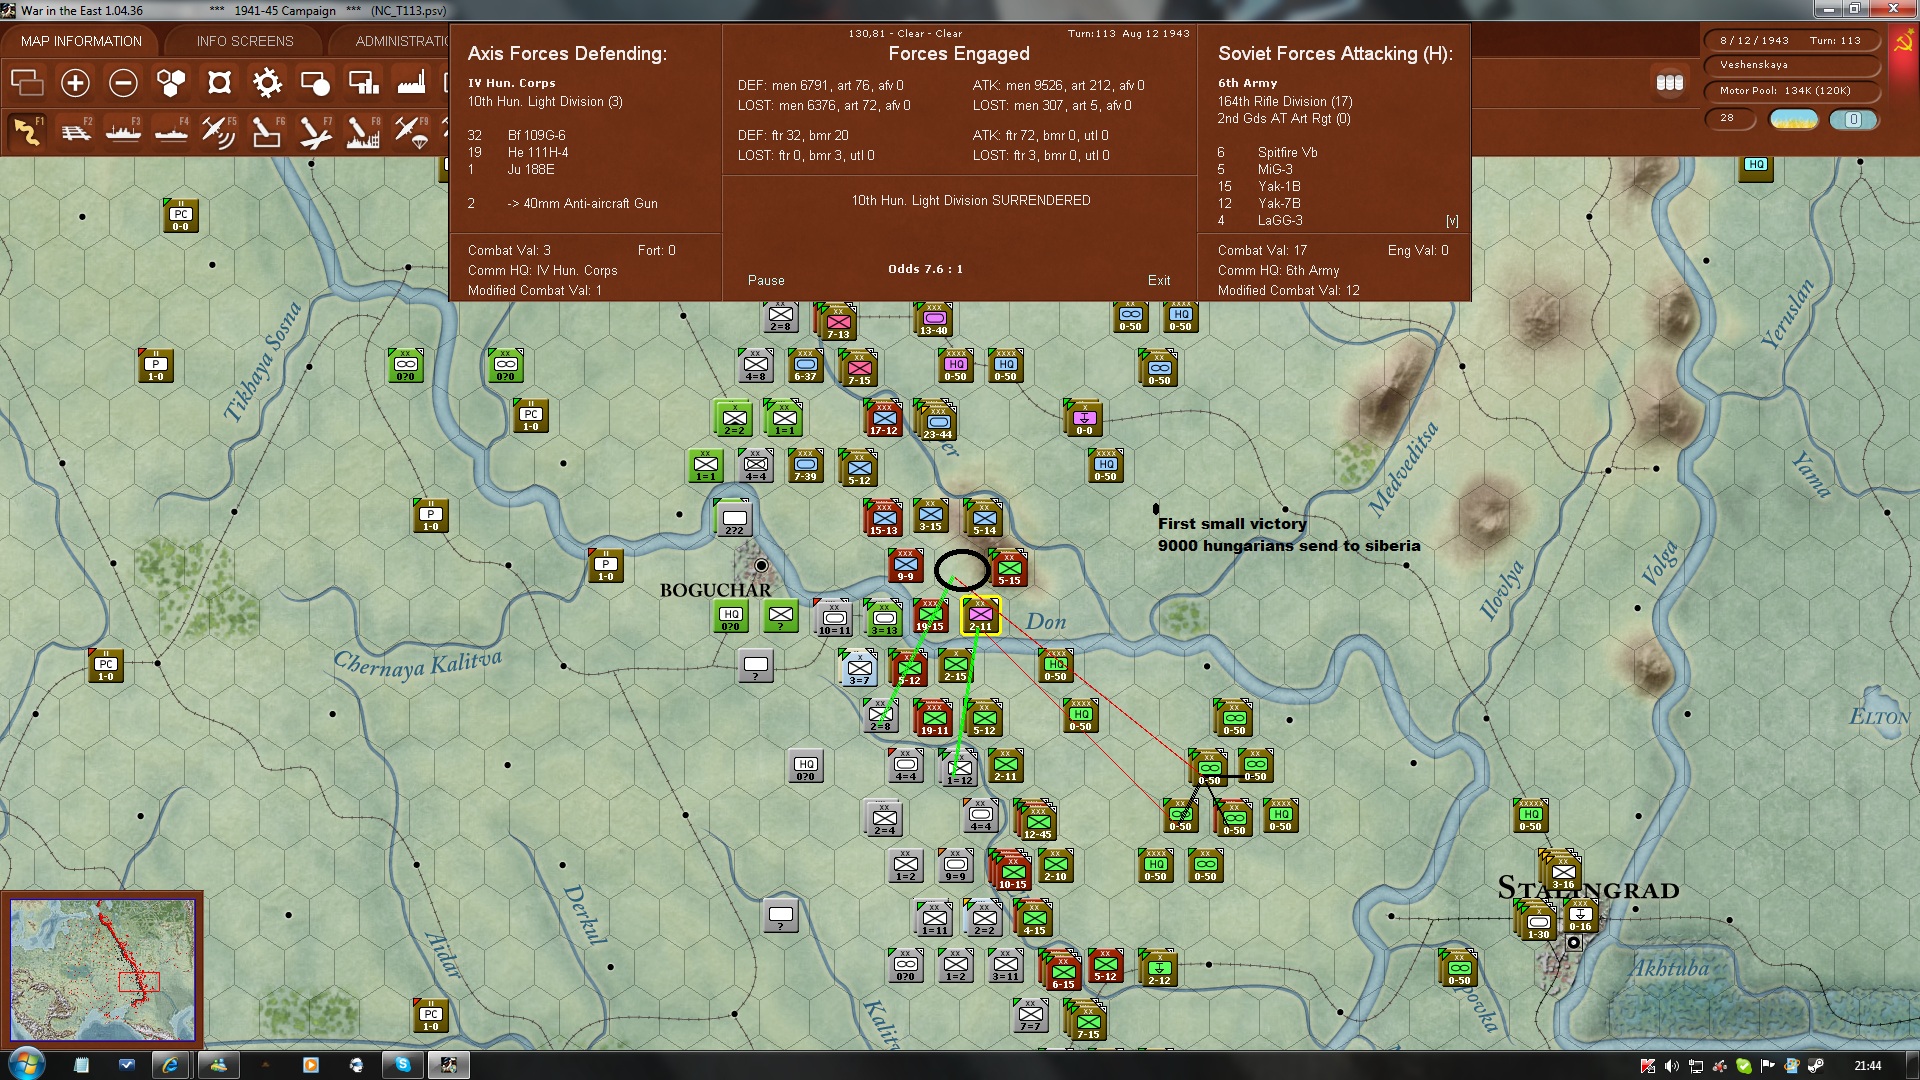Exit the combat report panel
1920x1080 pixels.
tap(1159, 281)
